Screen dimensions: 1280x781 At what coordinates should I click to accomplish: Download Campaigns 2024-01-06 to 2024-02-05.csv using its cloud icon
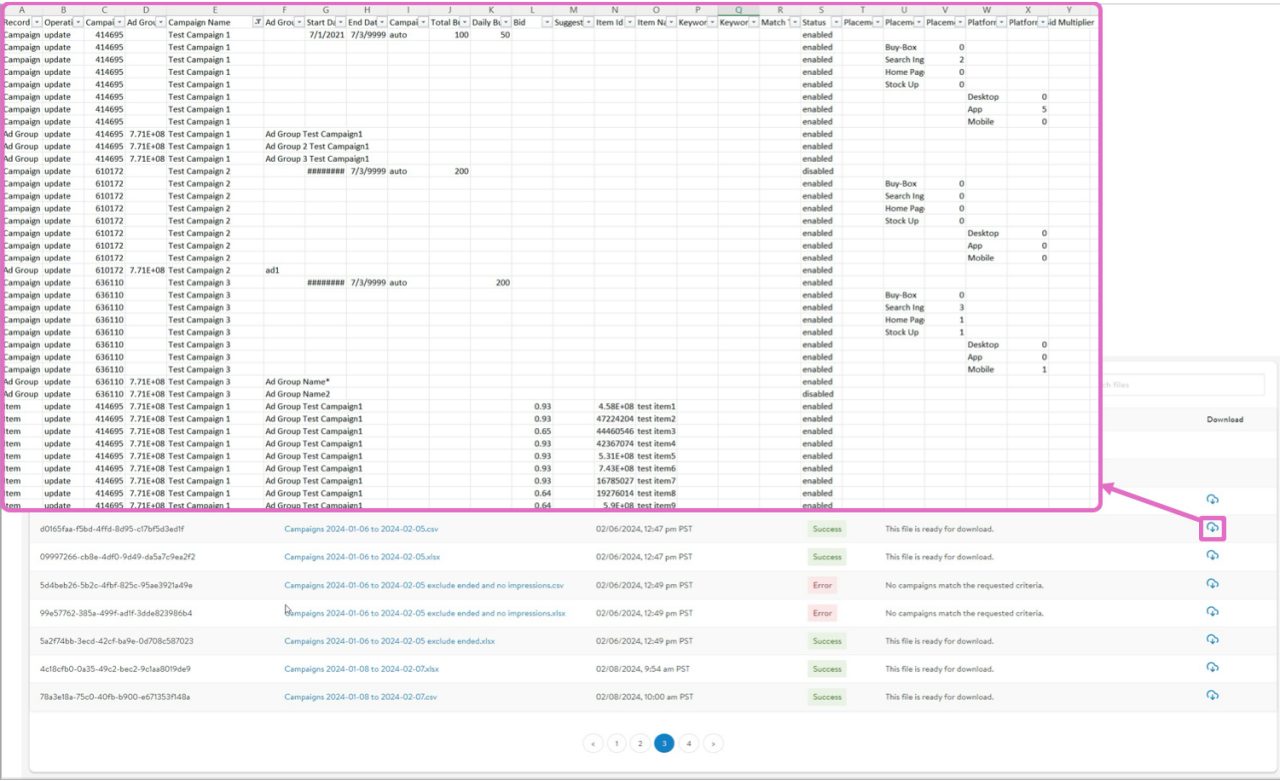click(1212, 528)
